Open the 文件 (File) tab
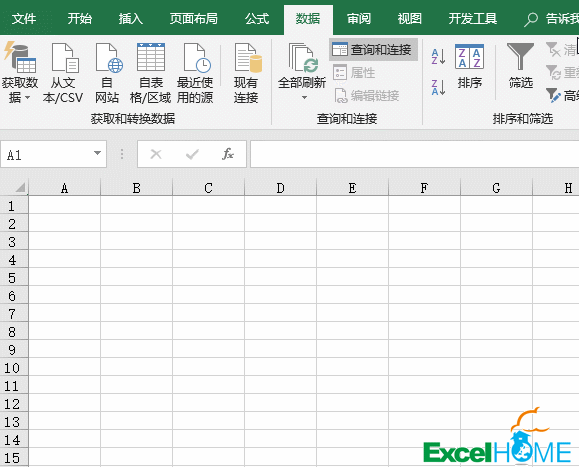 coord(24,18)
